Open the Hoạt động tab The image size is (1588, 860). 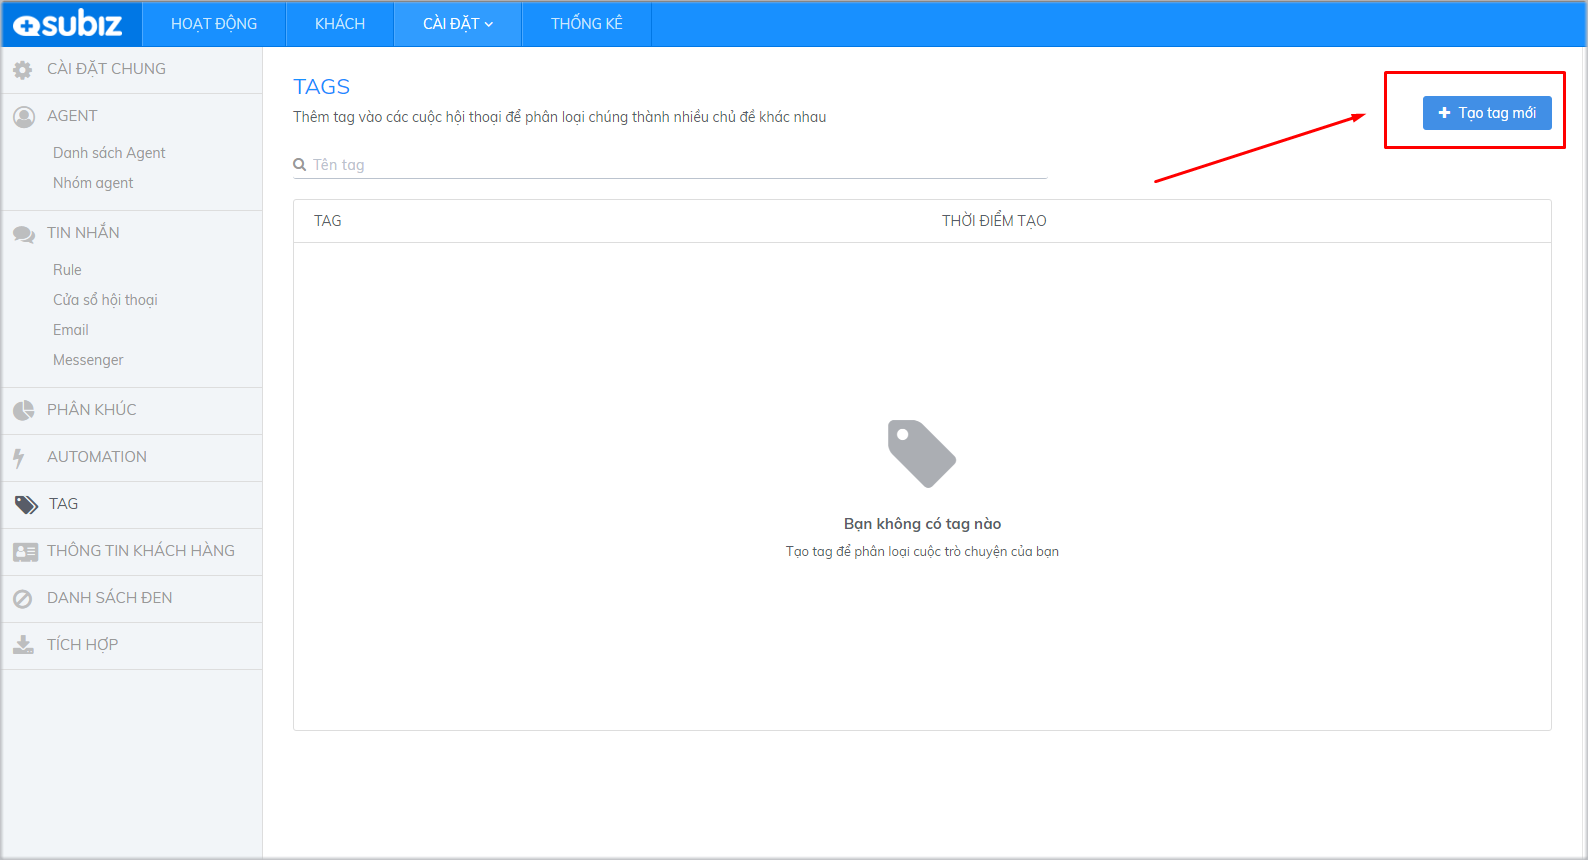click(x=214, y=24)
